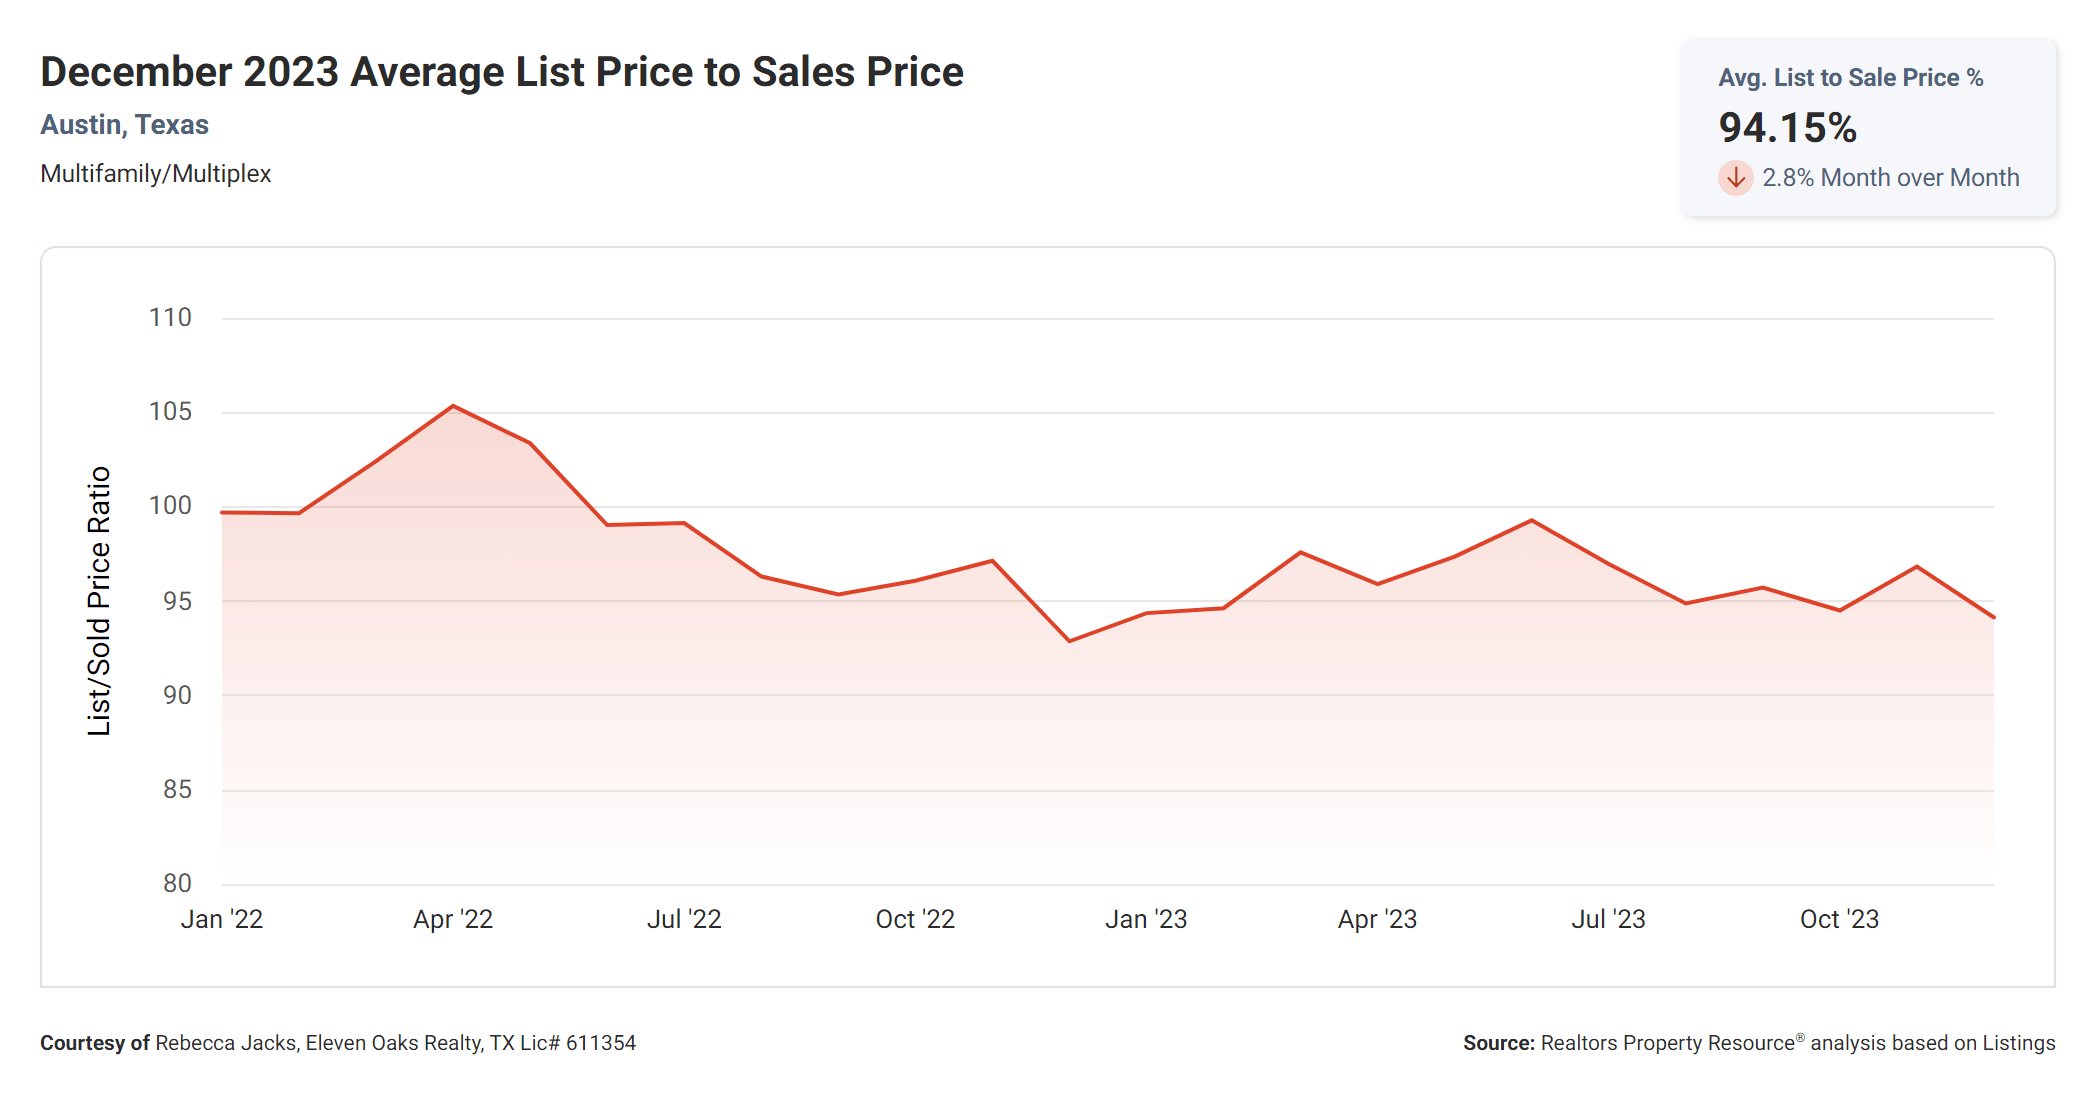Click the 110 y-axis tick label
Image resolution: width=2096 pixels, height=1100 pixels.
[x=170, y=318]
